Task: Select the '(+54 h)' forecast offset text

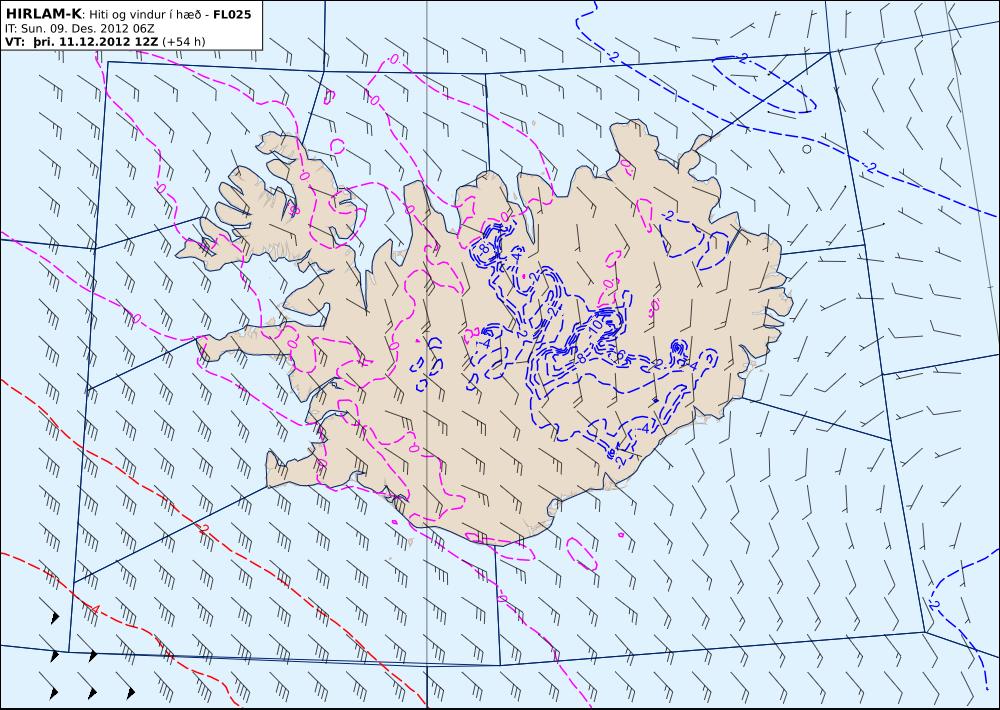Action: tap(184, 42)
